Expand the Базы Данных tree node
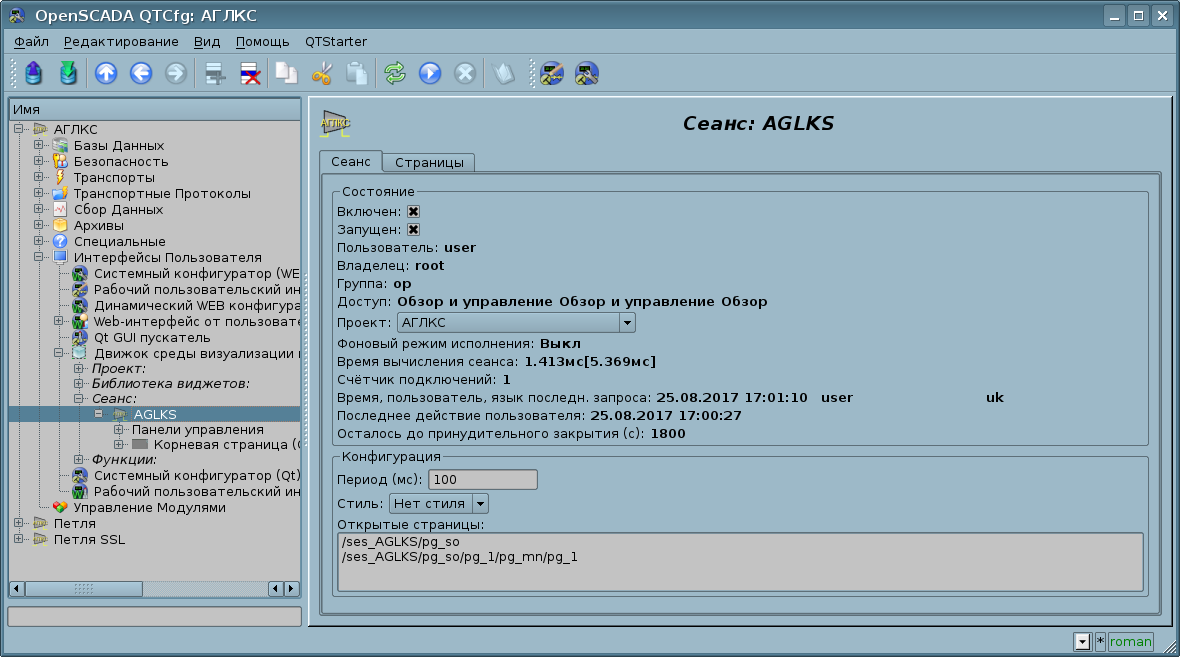The image size is (1180, 657). click(x=39, y=146)
